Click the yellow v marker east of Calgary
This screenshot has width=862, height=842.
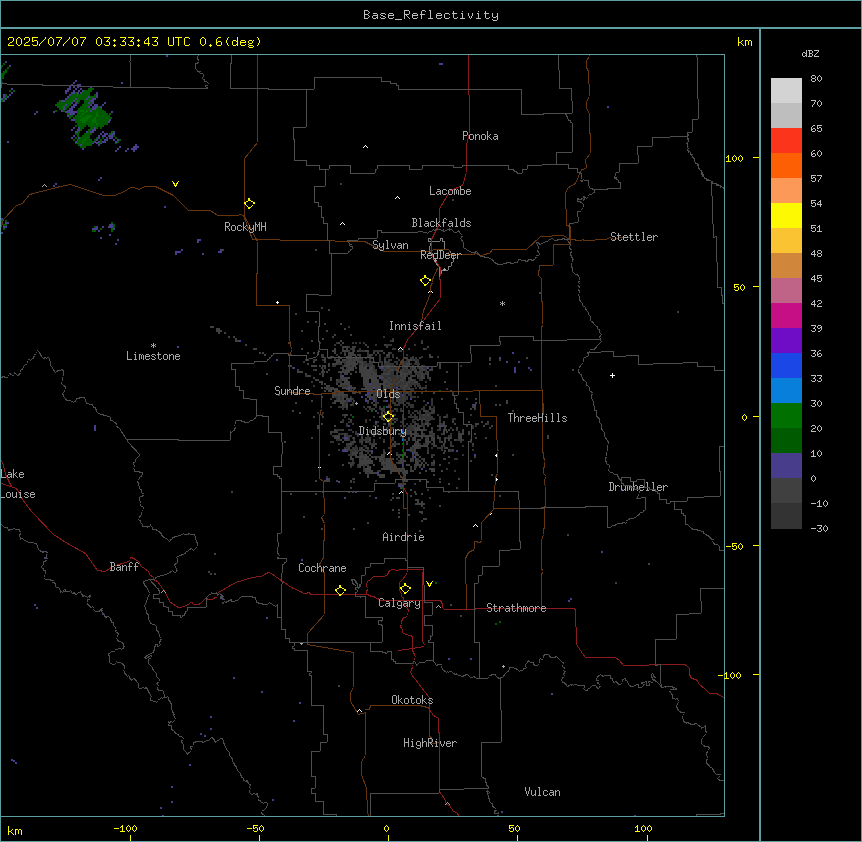point(429,584)
